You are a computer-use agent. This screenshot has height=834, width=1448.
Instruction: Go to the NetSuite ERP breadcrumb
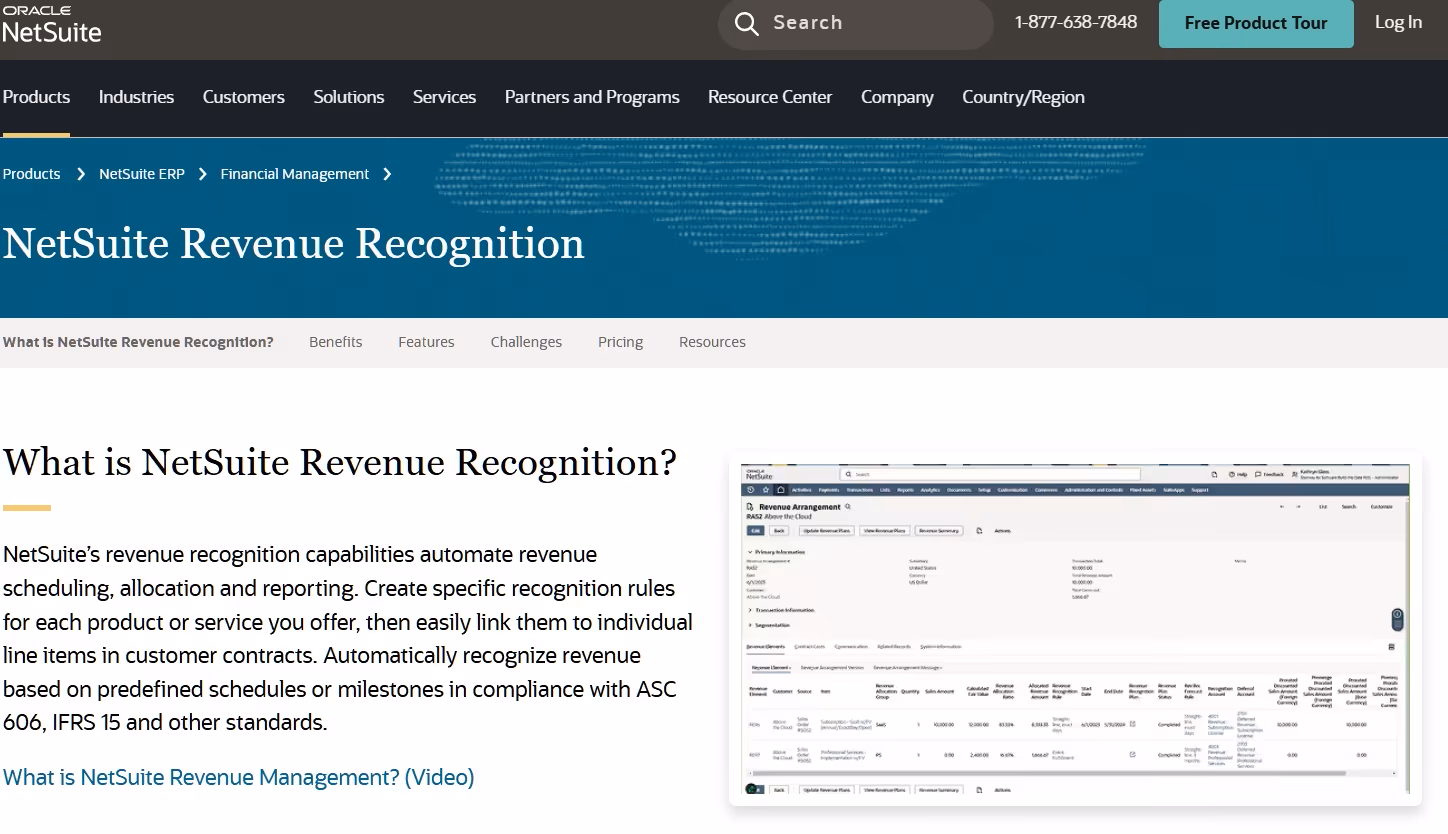coord(142,174)
